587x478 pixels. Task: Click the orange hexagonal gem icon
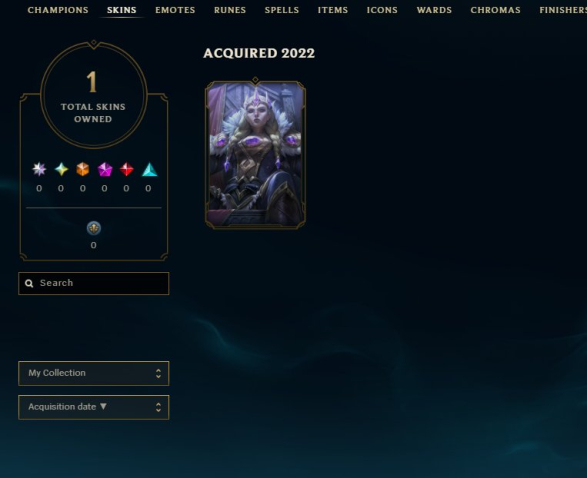(x=83, y=169)
